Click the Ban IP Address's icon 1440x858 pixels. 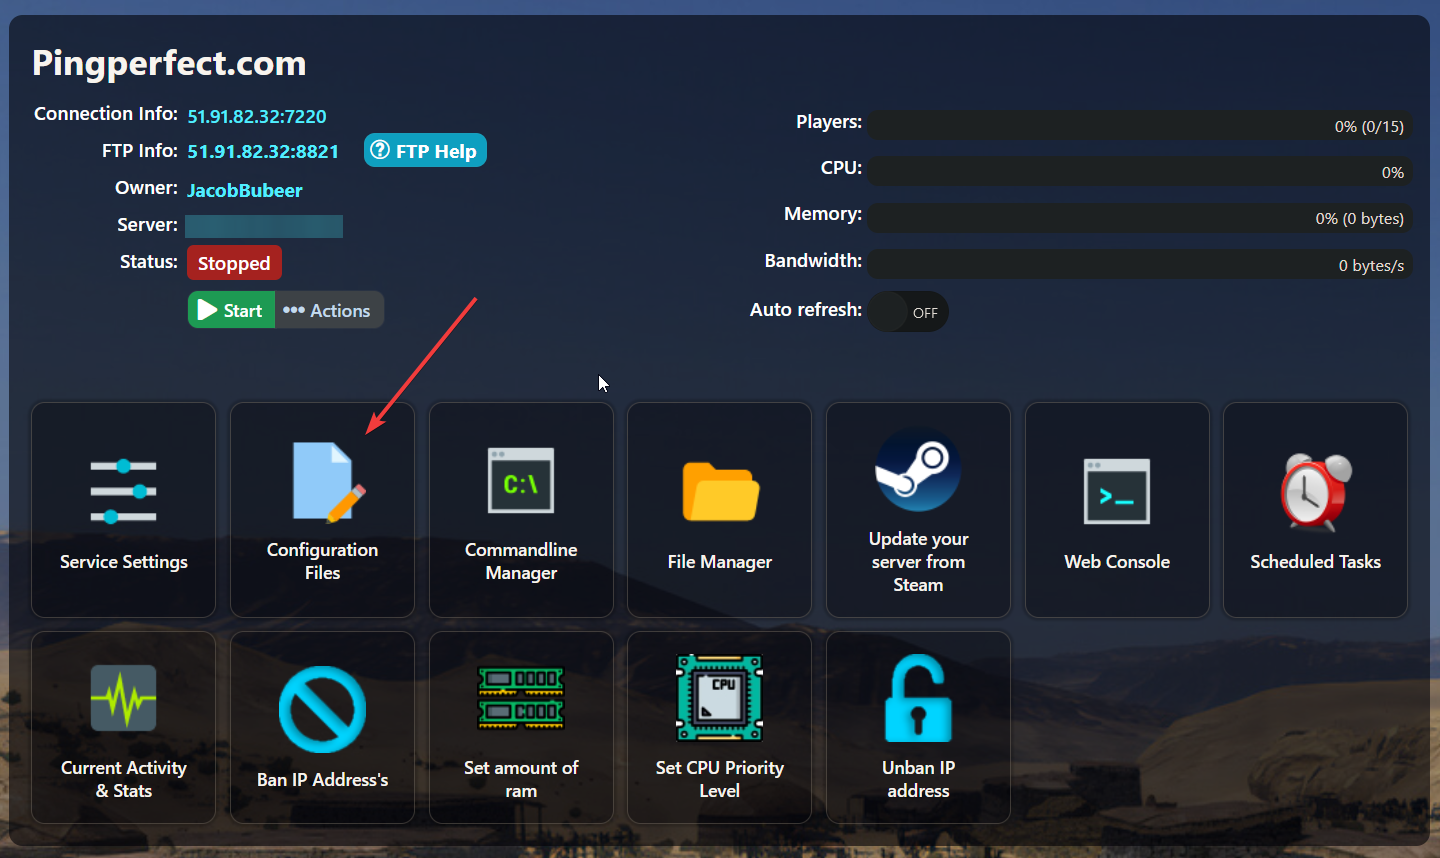[x=322, y=709]
